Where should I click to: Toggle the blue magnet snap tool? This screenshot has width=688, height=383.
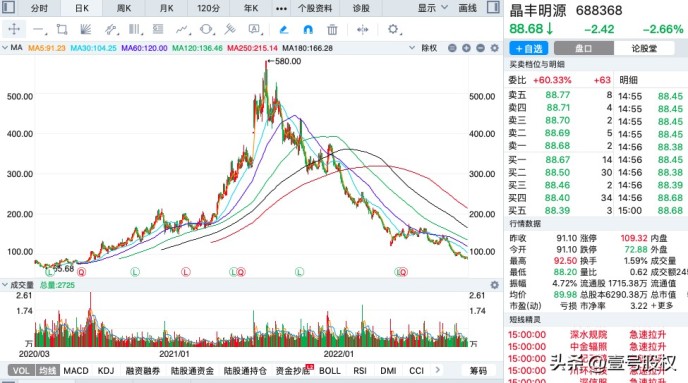[308, 29]
